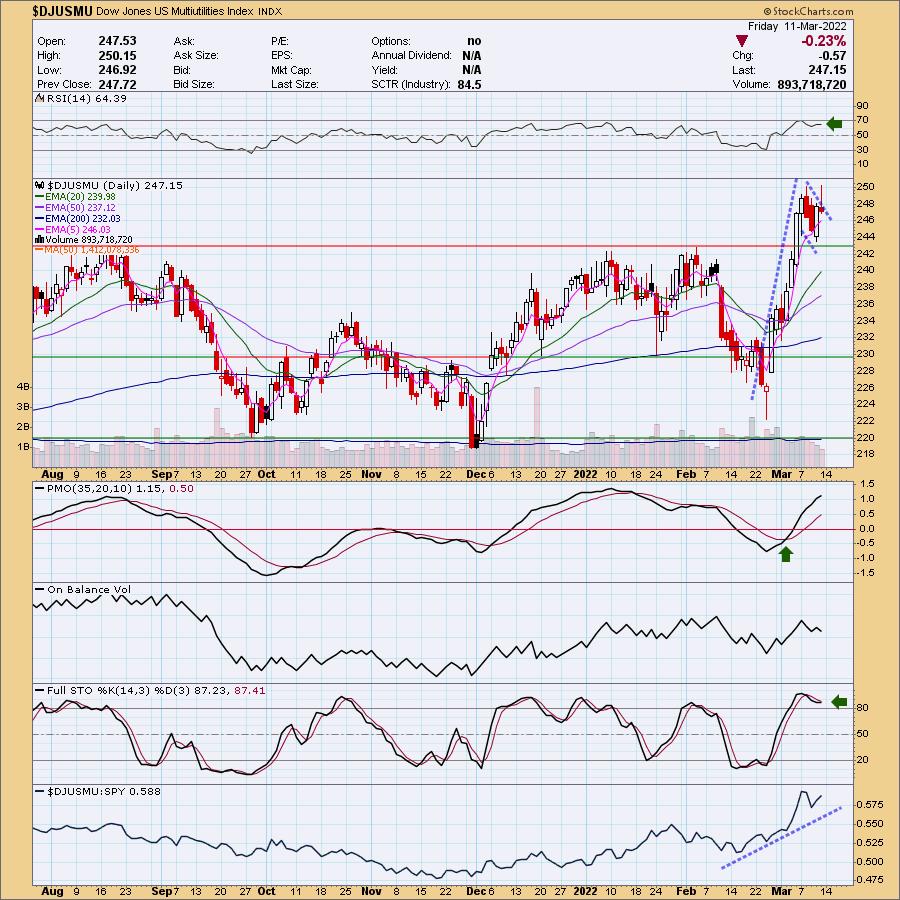Select the header Volume value 893,718,720
This screenshot has height=900, width=900.
click(812, 84)
